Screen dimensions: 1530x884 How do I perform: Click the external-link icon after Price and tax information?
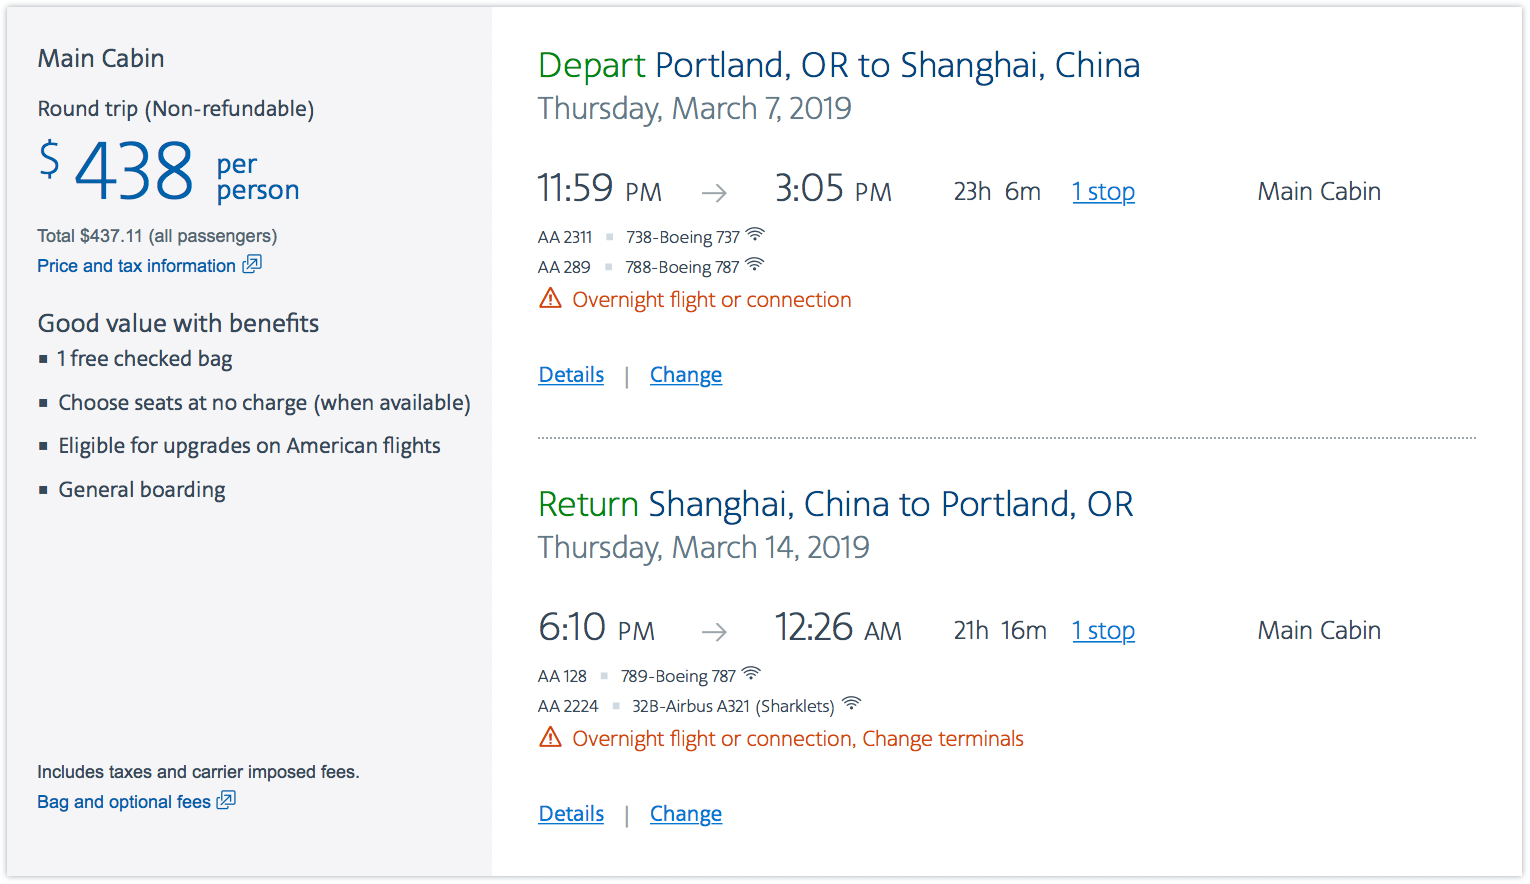(x=252, y=264)
